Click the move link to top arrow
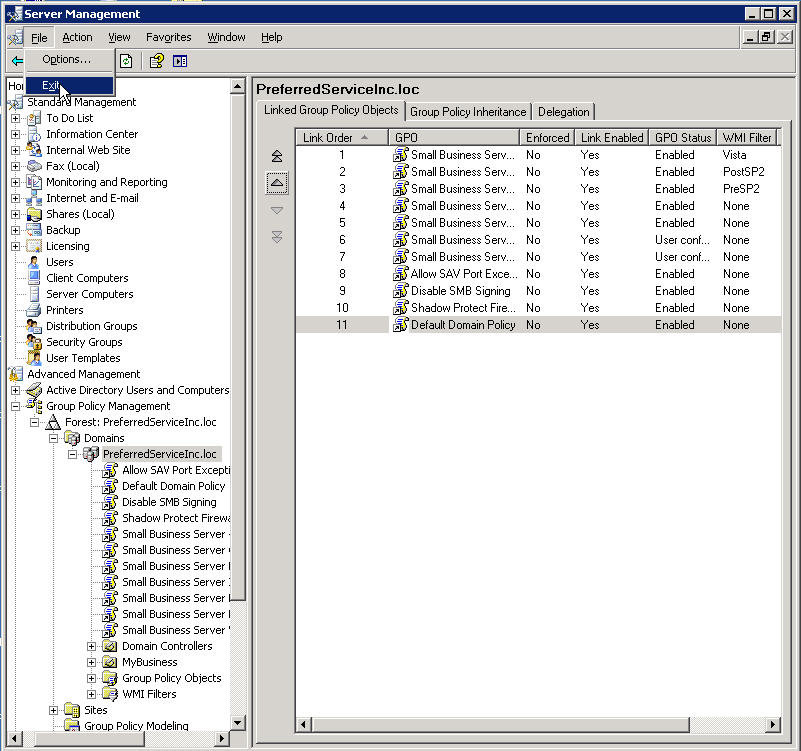 (x=277, y=156)
